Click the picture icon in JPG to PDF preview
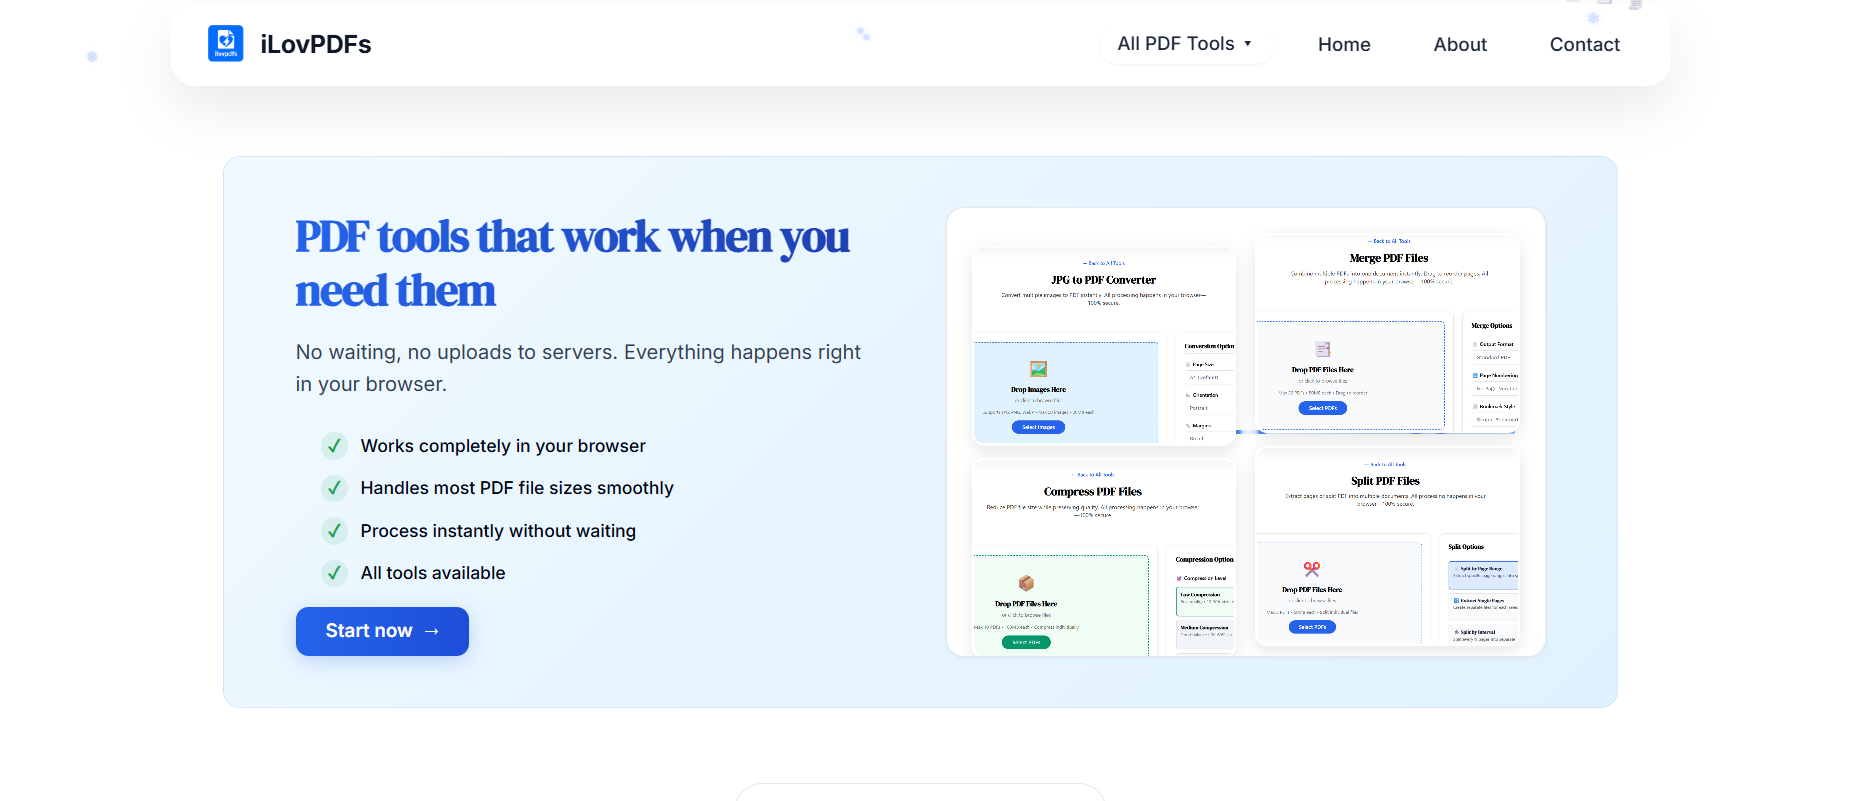This screenshot has height=801, width=1864. coord(1038,369)
